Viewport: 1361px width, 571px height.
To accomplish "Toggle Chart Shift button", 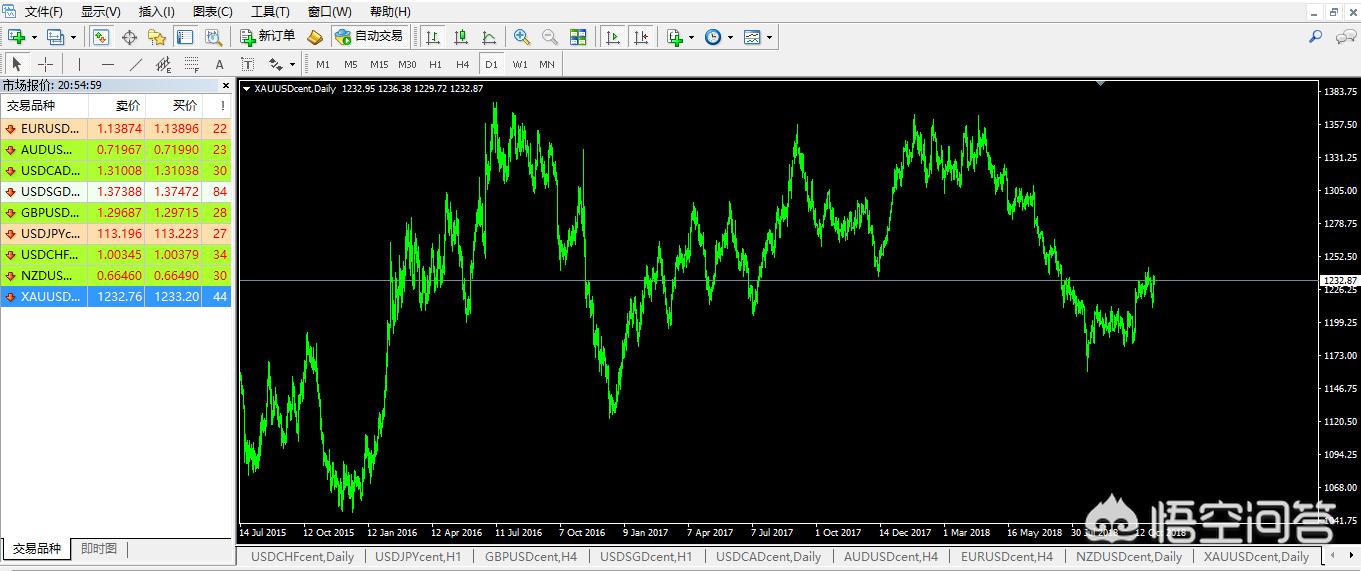I will [641, 37].
